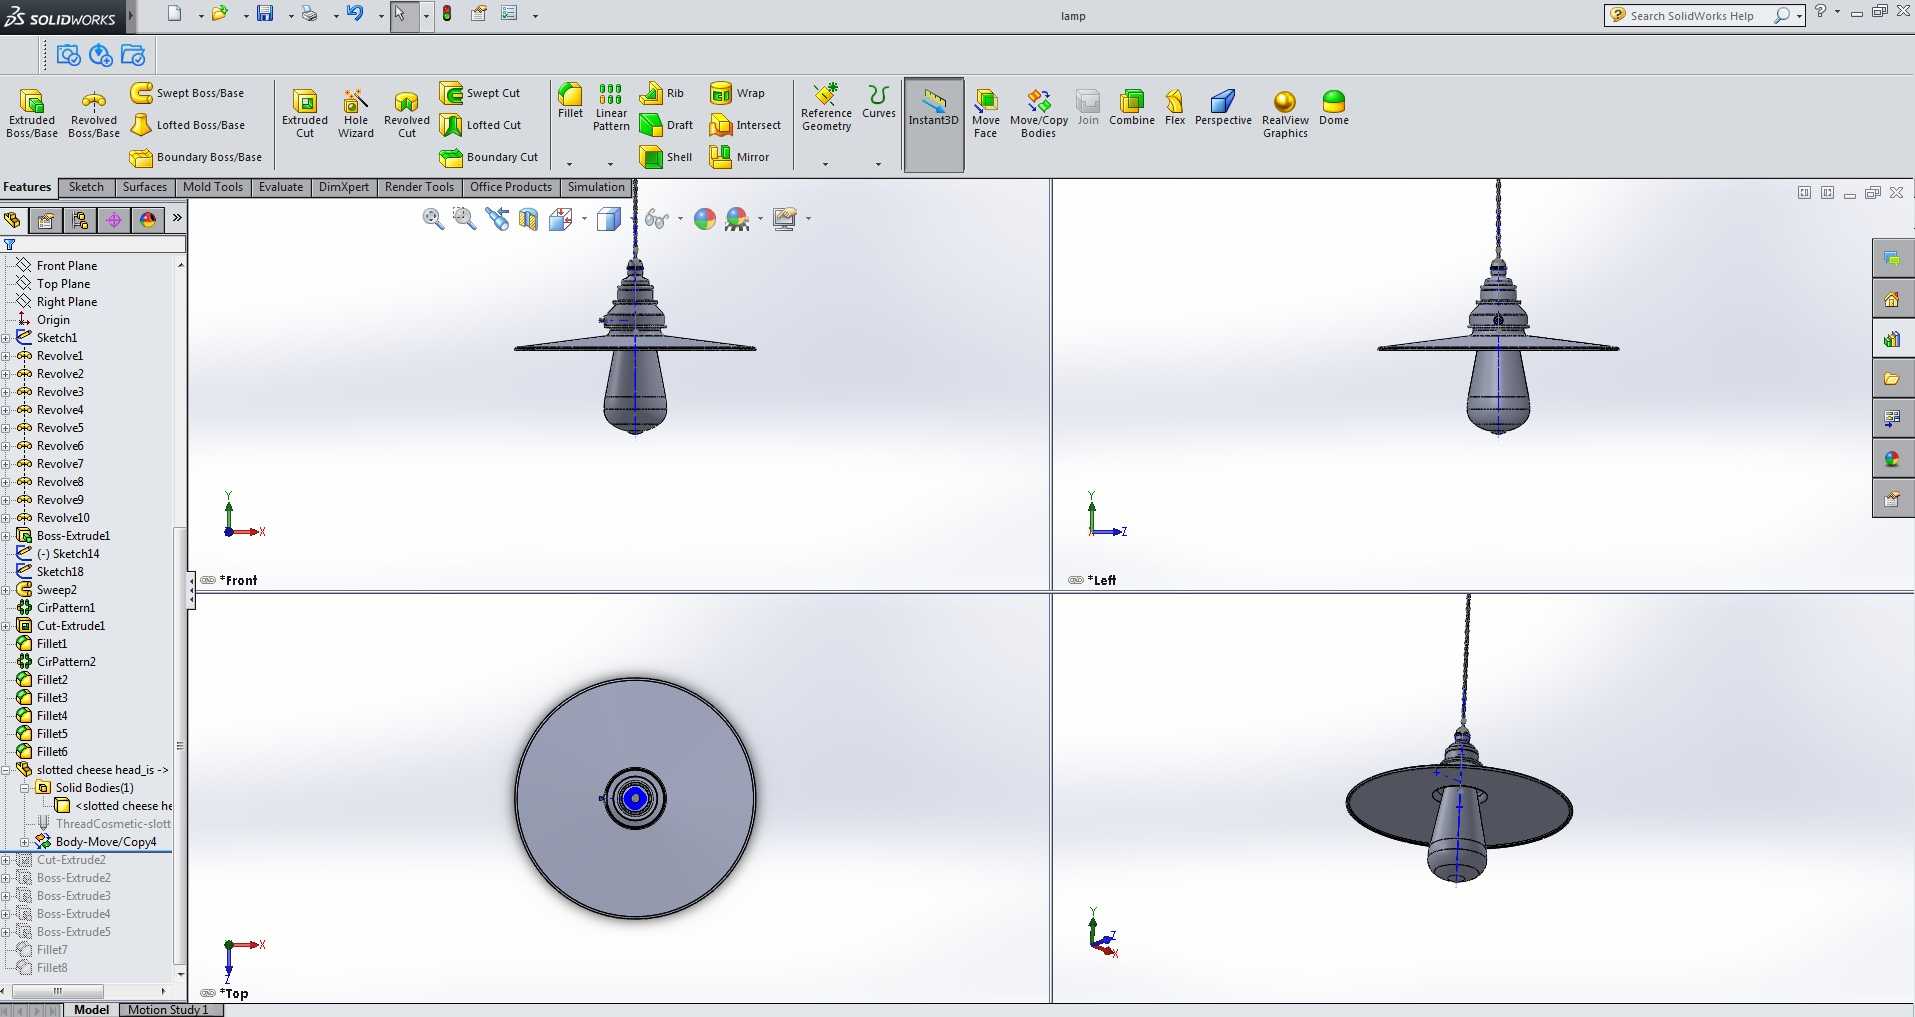Click the Boundary Boss/Base tool
This screenshot has height=1017, width=1915.
click(196, 157)
